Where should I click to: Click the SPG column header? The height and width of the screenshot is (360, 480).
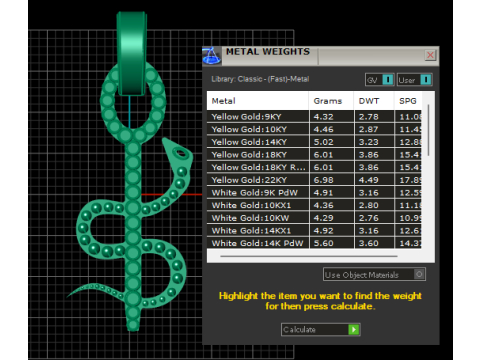click(408, 101)
